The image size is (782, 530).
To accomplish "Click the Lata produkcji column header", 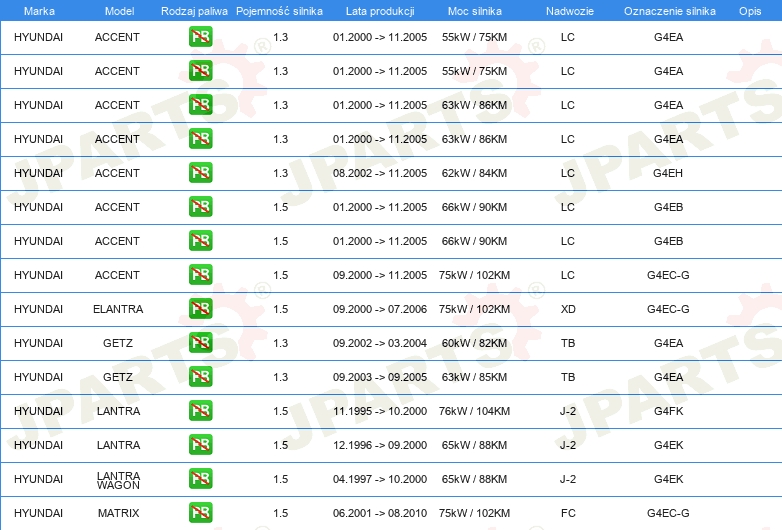I will point(380,11).
